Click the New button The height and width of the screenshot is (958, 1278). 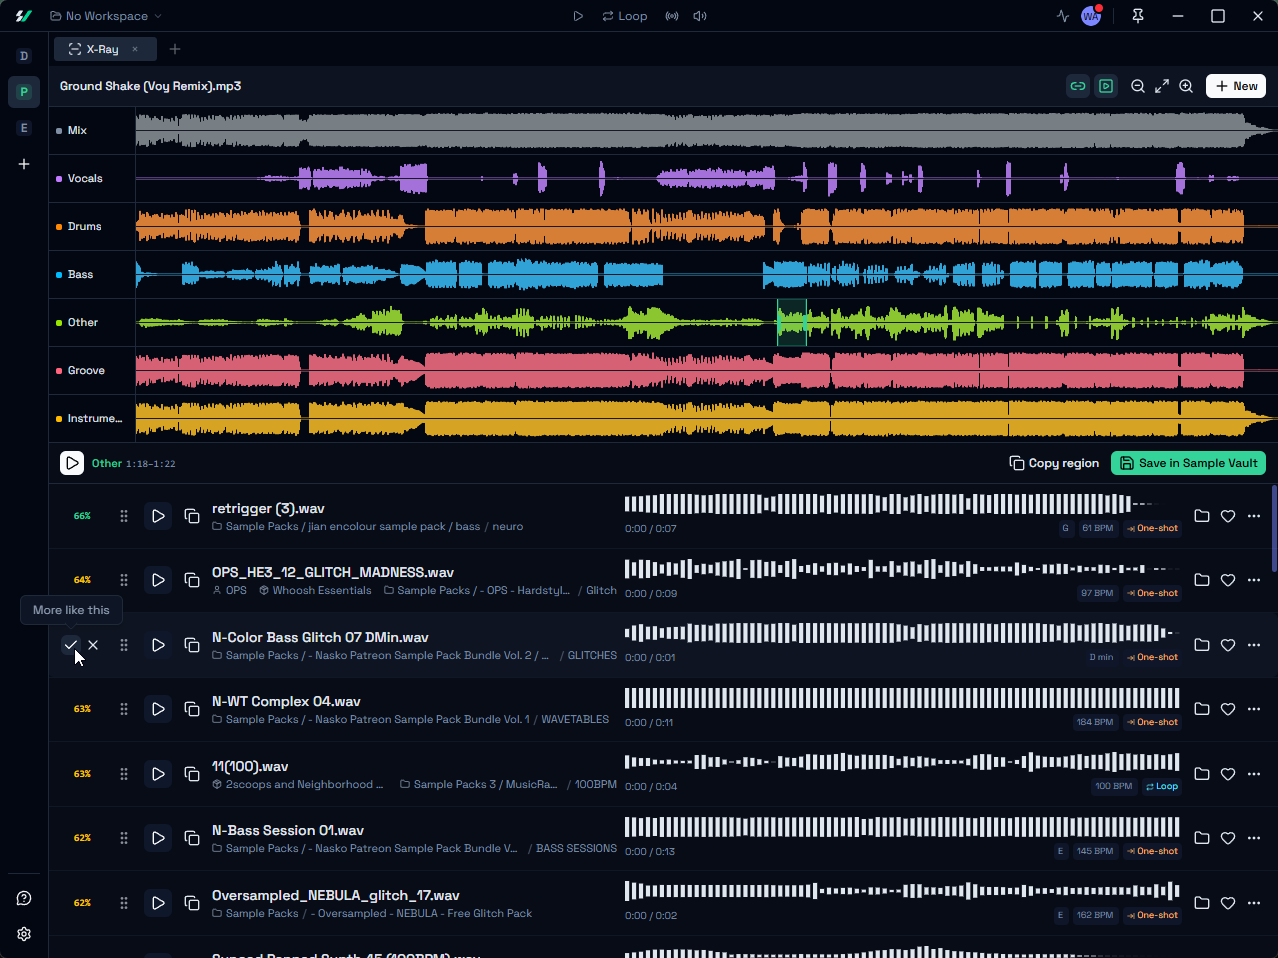tap(1236, 86)
